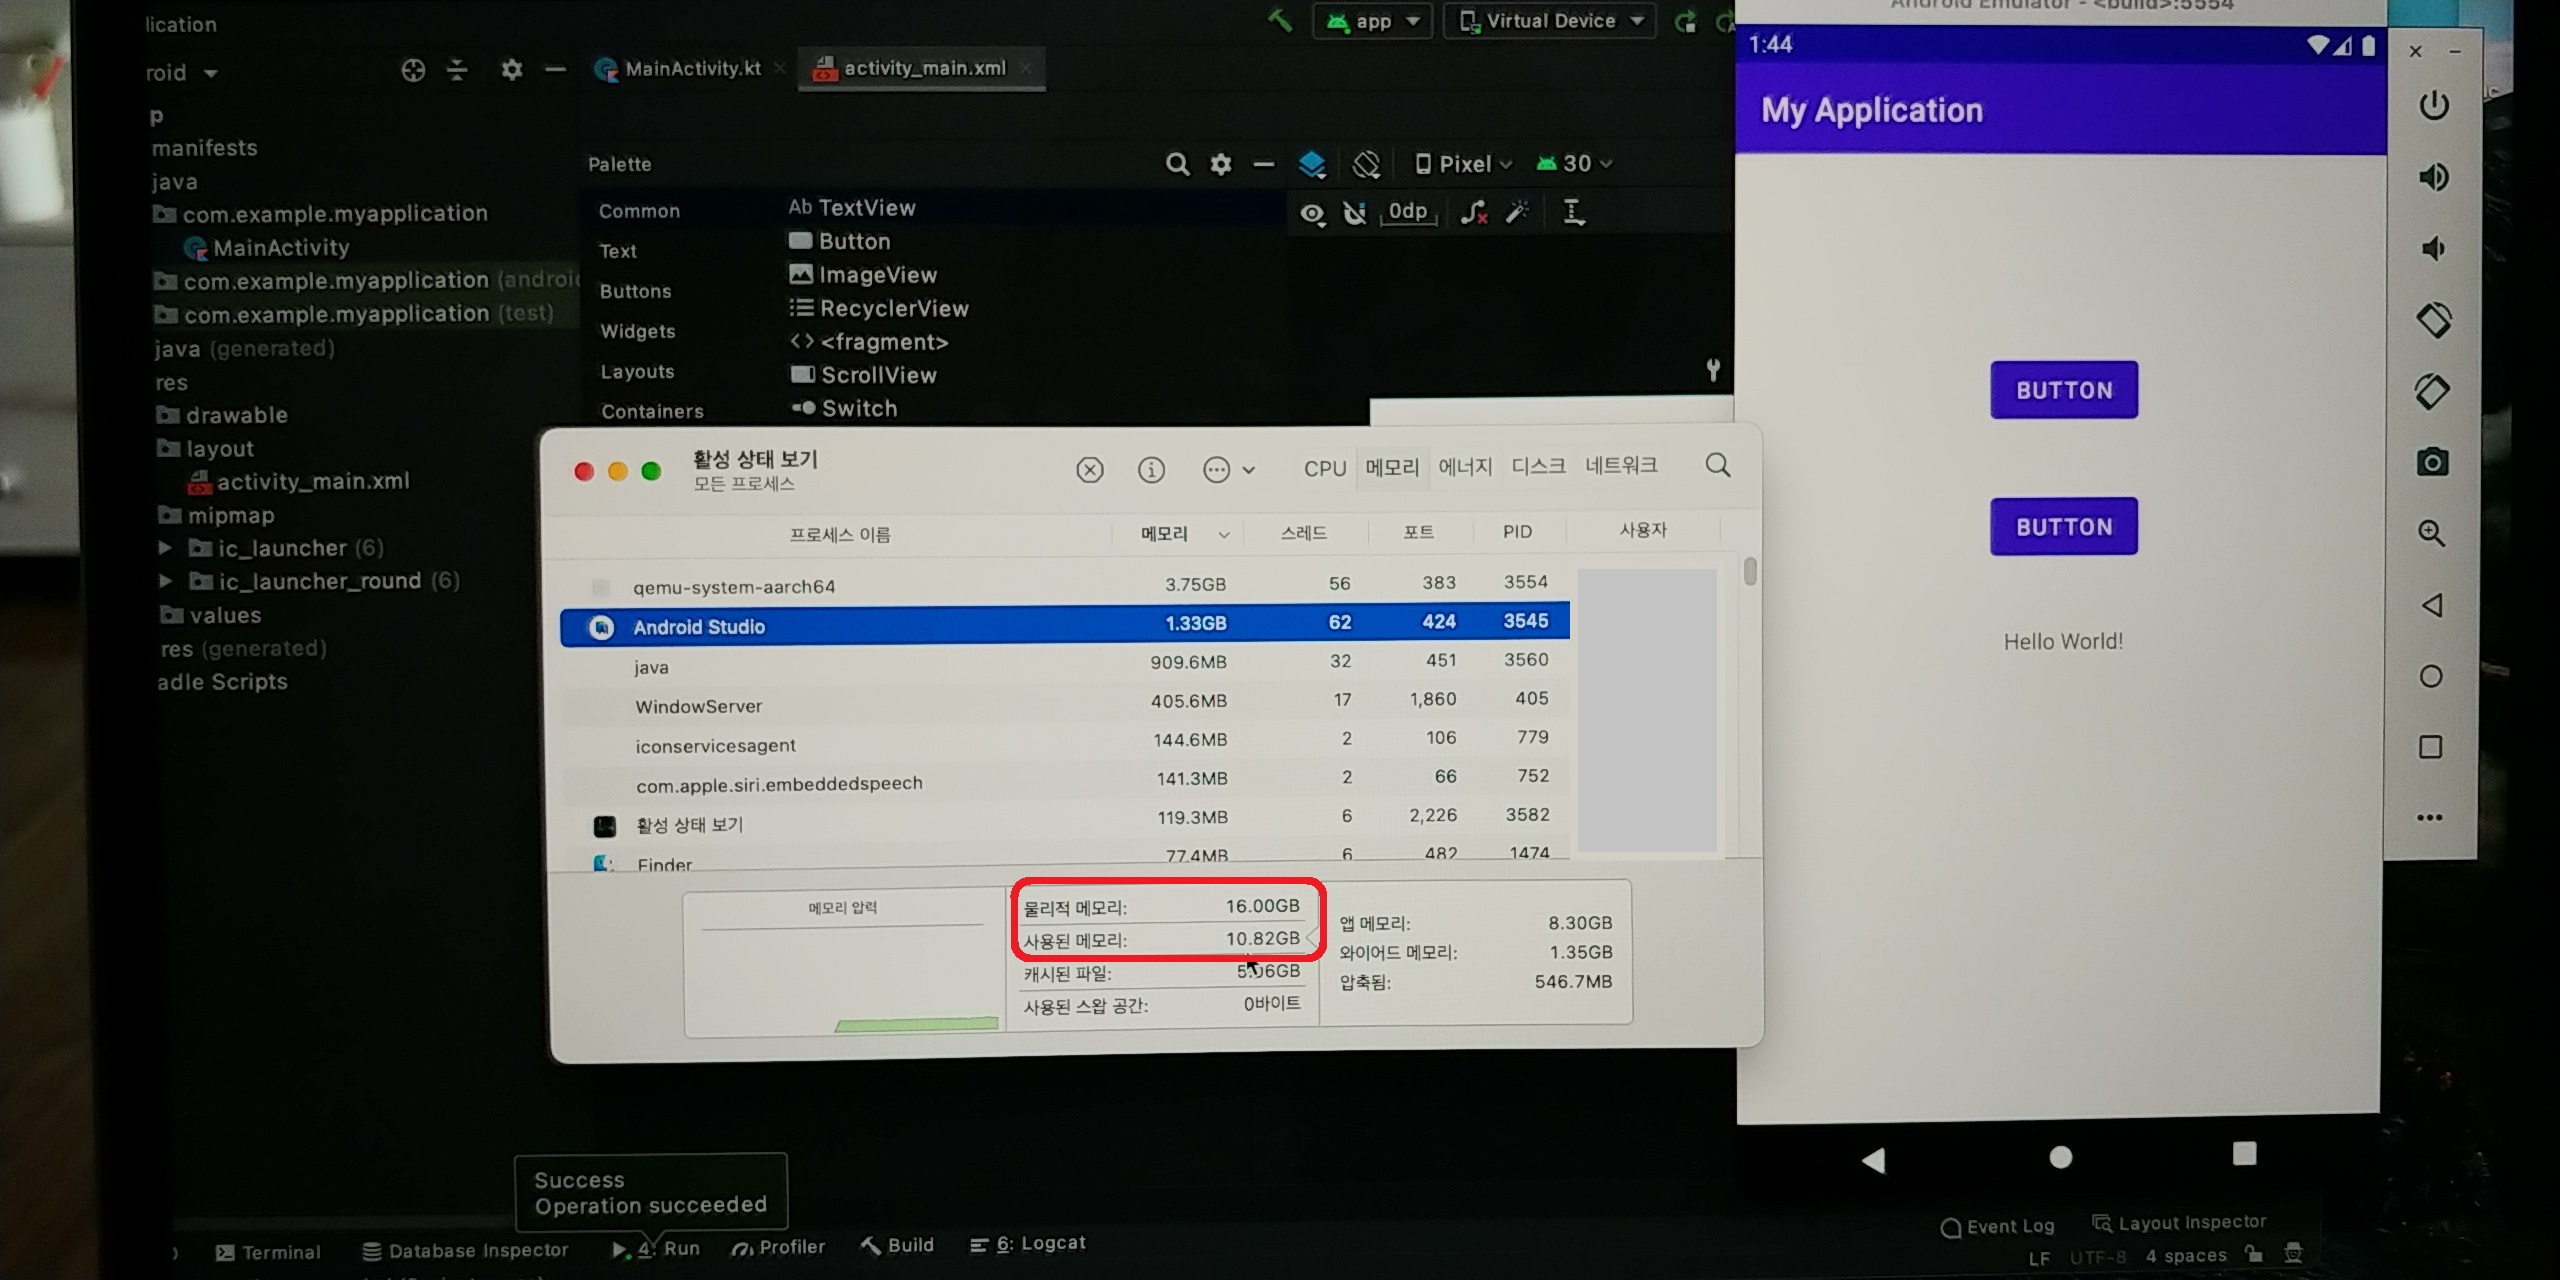
Task: Click orientation for preview icon
Action: tap(1366, 164)
